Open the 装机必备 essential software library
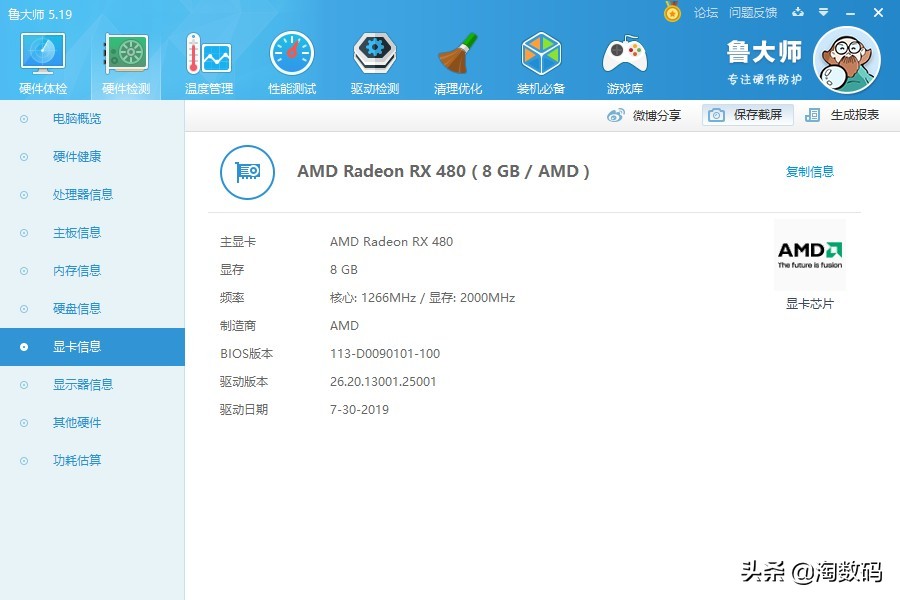900x600 pixels. [x=541, y=60]
